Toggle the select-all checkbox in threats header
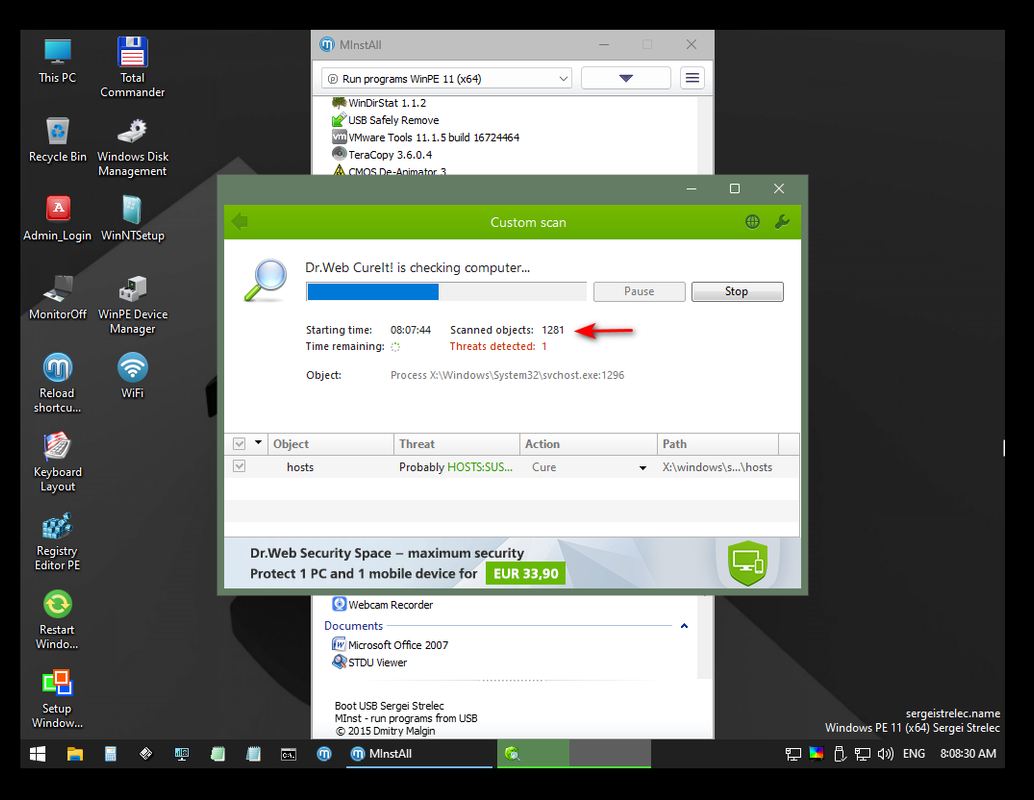Image resolution: width=1034 pixels, height=800 pixels. click(239, 444)
